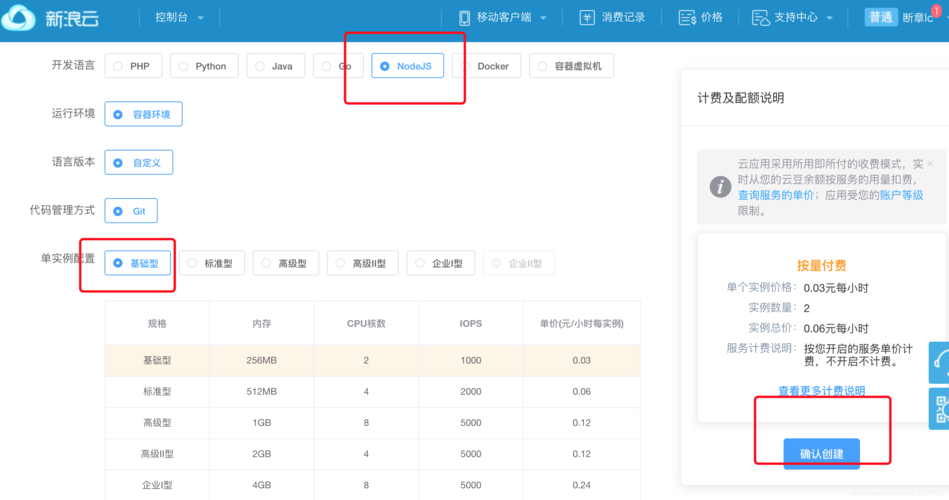
Task: Open 消费记录 page
Action: coord(612,18)
